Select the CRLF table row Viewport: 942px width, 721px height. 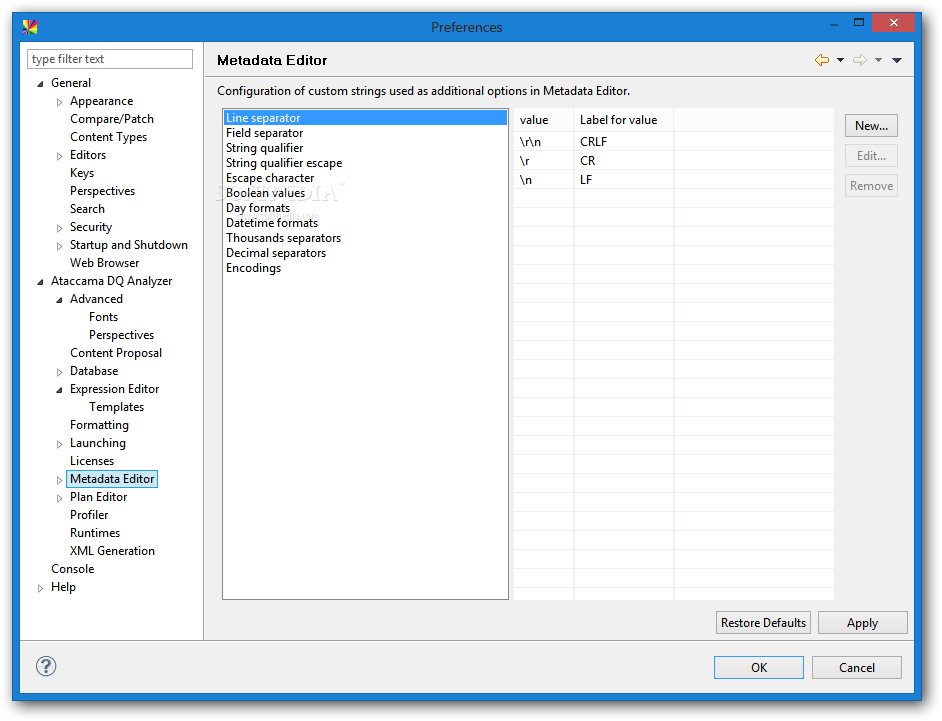673,142
